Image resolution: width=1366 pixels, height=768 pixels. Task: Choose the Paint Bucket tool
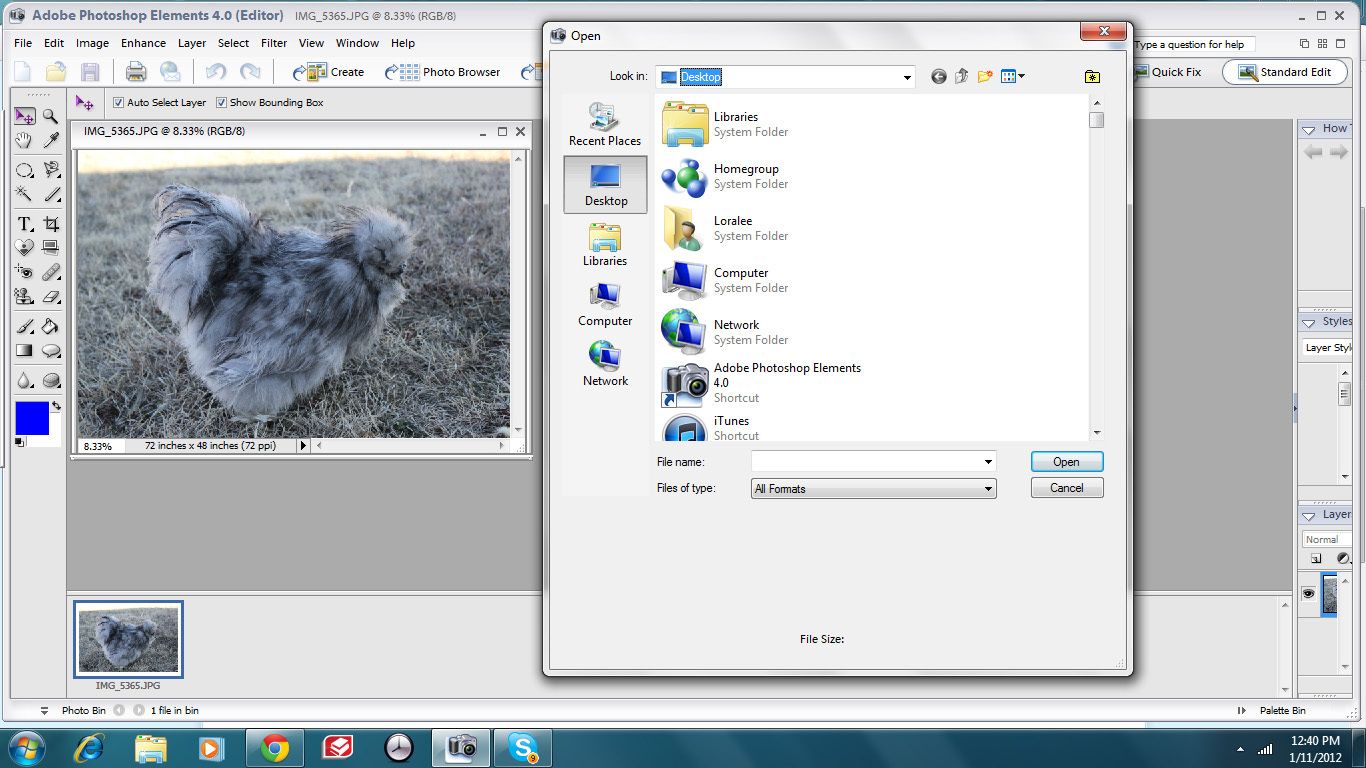(x=51, y=326)
